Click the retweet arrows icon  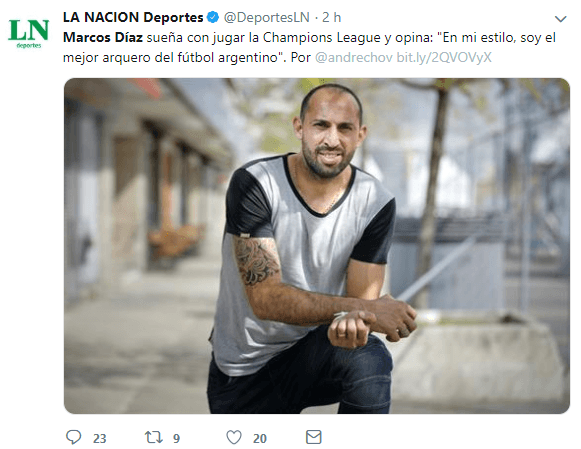click(x=153, y=437)
